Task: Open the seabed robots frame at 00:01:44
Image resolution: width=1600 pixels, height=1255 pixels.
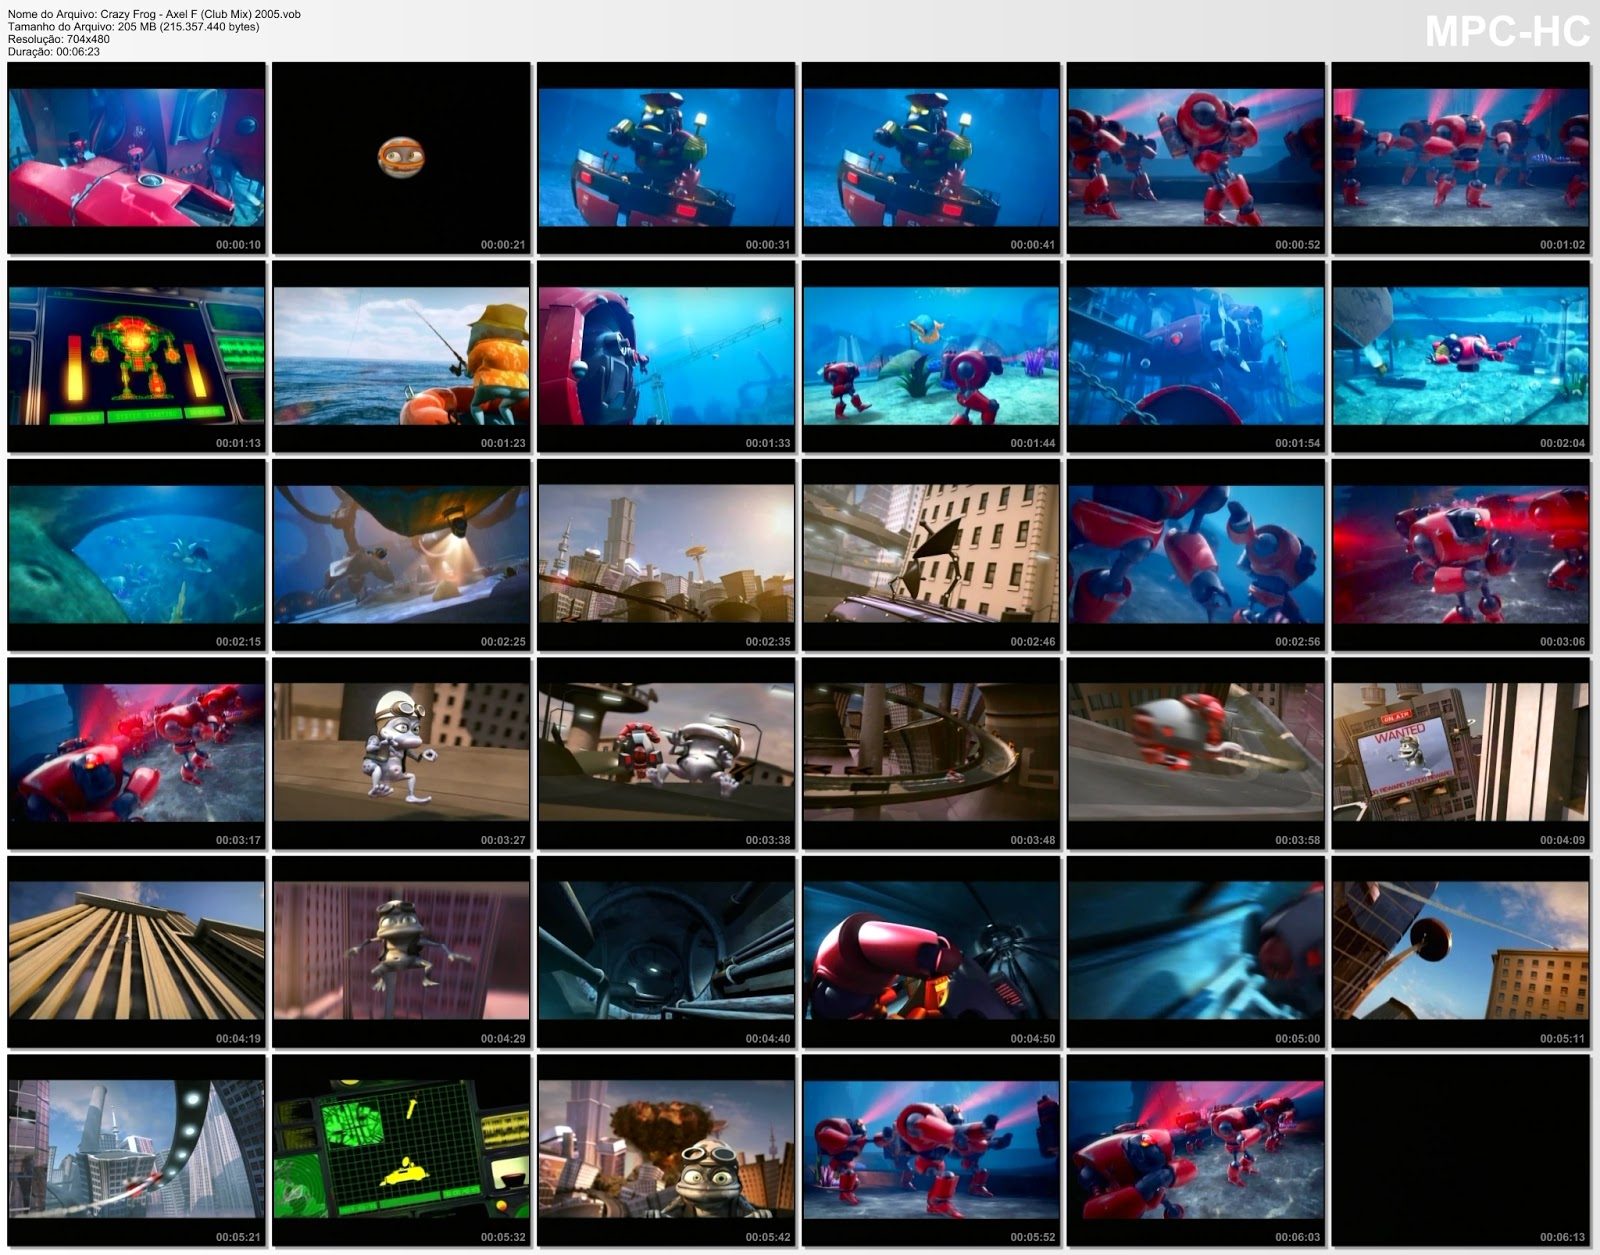Action: click(x=931, y=357)
